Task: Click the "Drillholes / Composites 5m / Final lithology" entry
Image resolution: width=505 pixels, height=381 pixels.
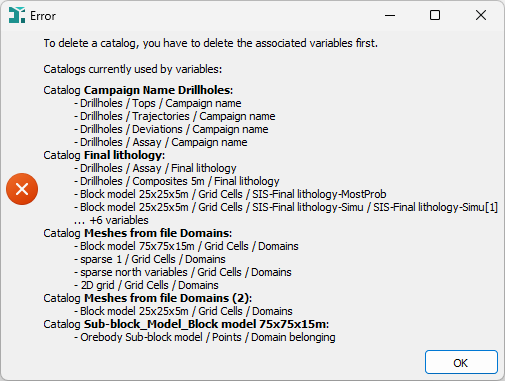Action: coord(177,181)
